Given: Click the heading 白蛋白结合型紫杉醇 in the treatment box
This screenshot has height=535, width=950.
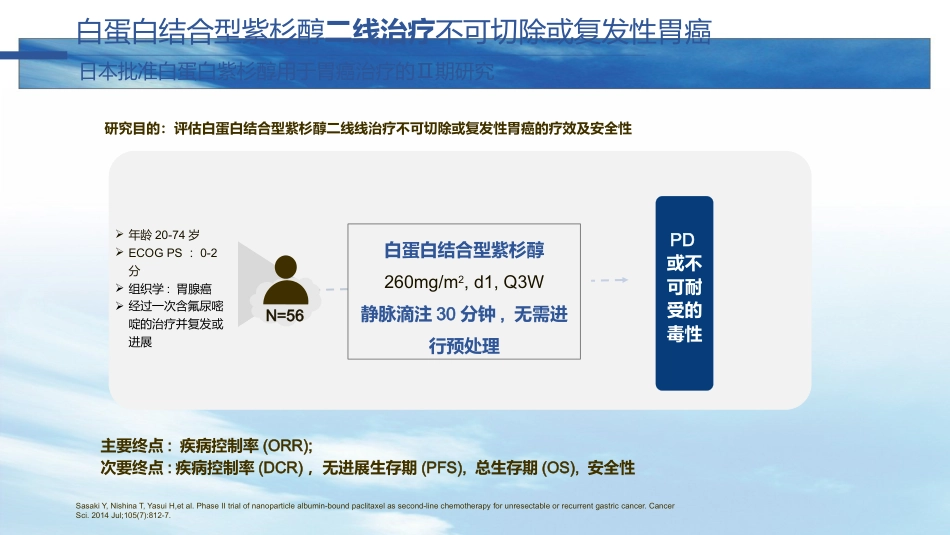Looking at the screenshot, I should (464, 250).
